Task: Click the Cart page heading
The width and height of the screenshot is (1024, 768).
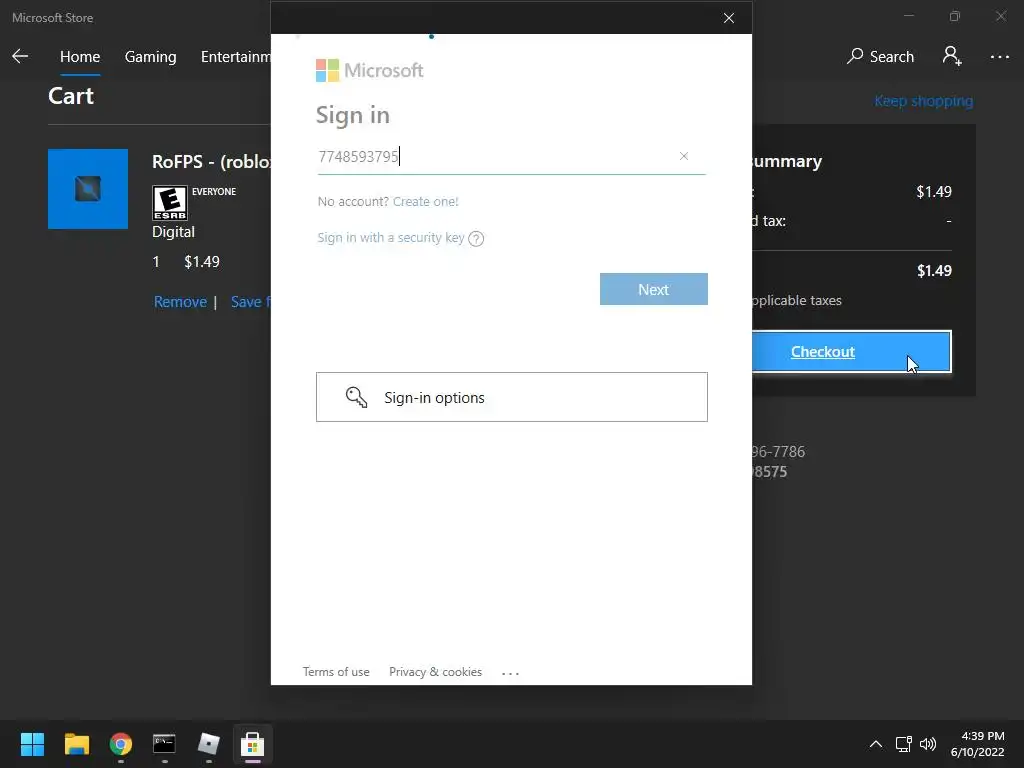Action: coord(71,96)
